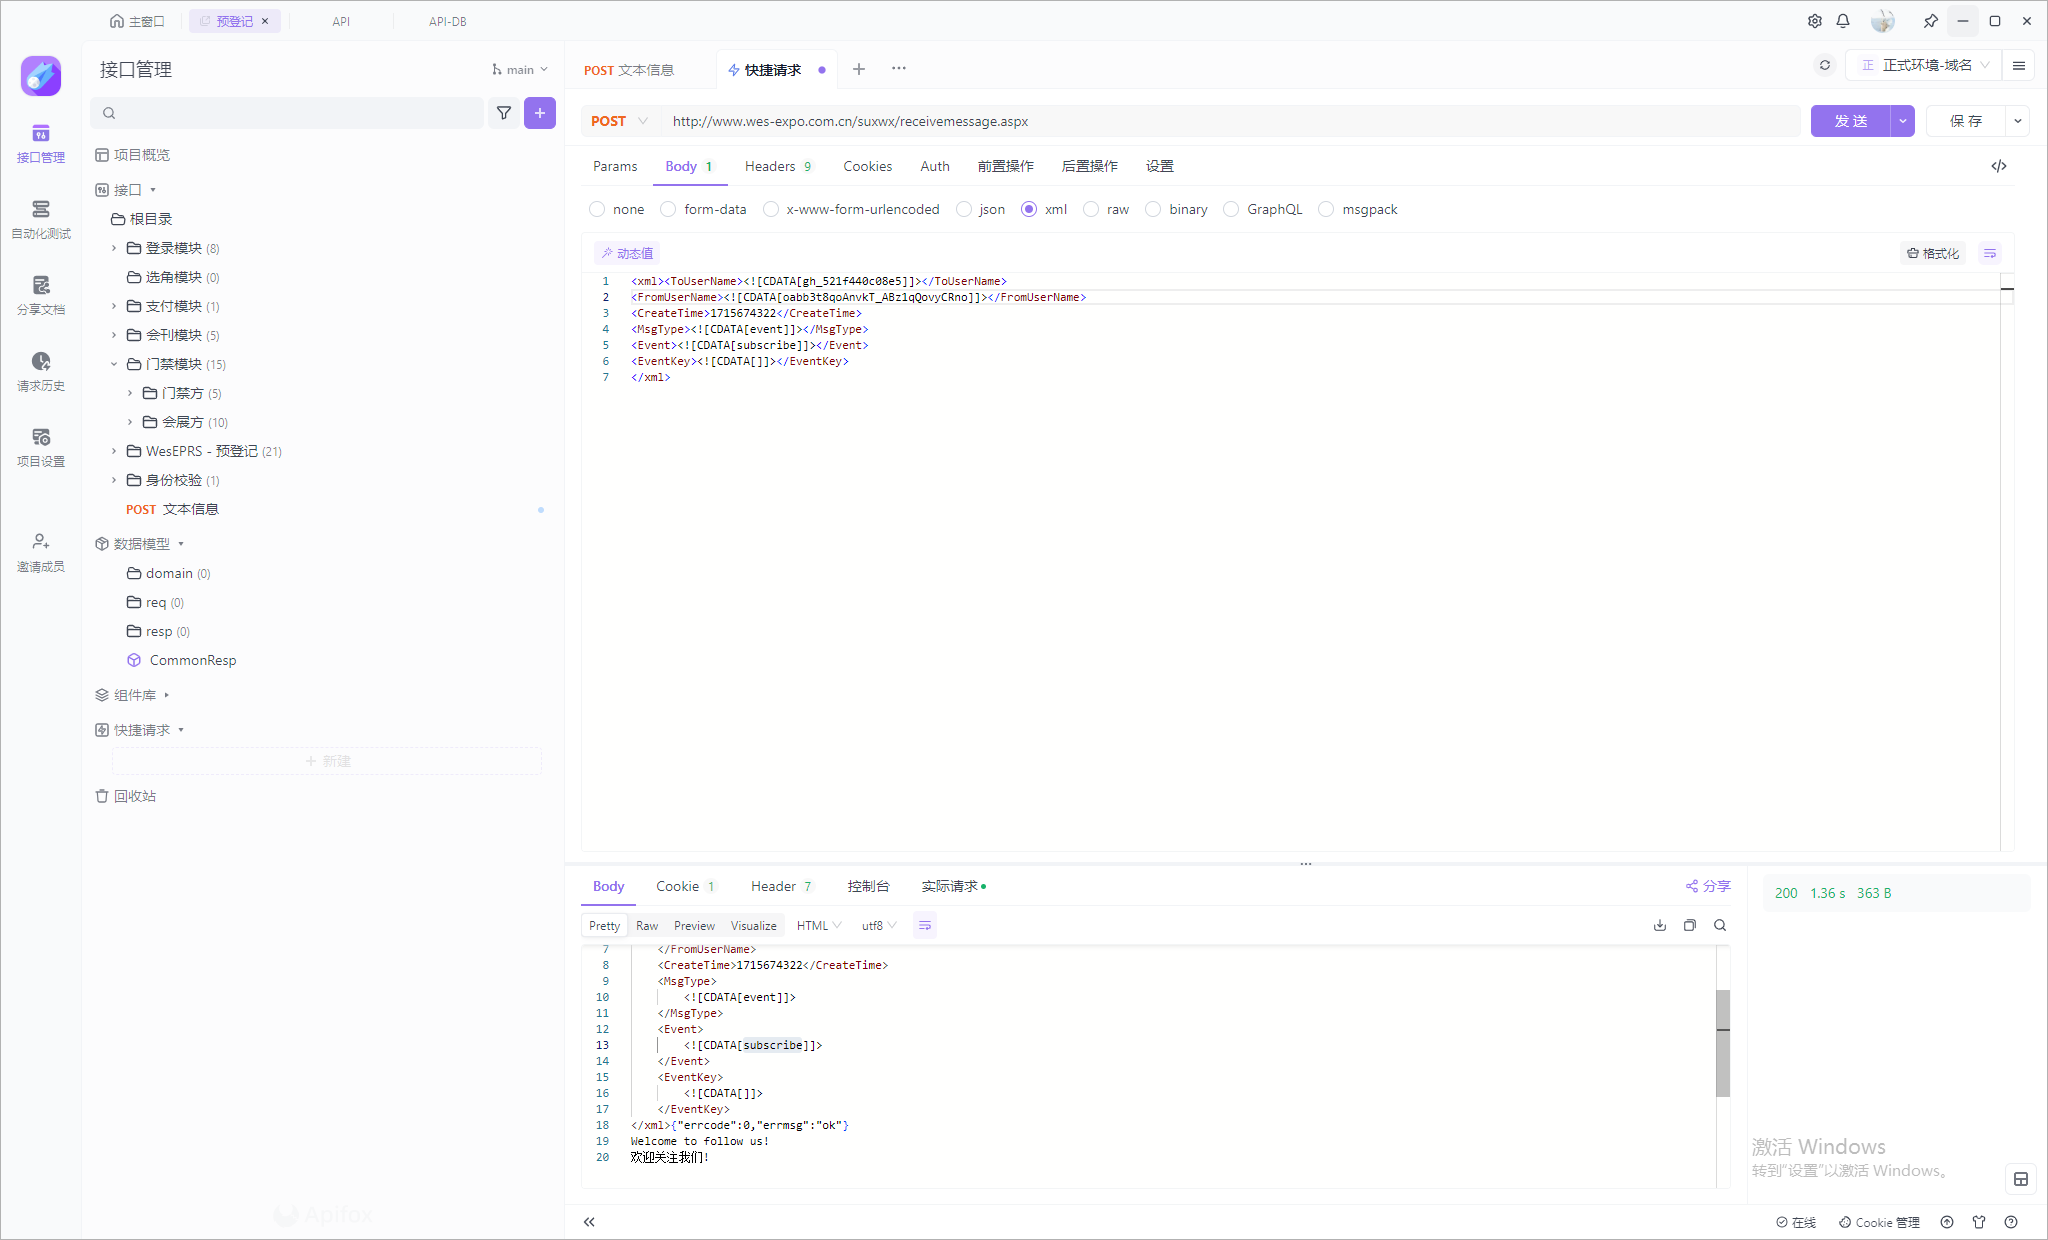Open the 自动化测试 sidebar section

pos(40,218)
